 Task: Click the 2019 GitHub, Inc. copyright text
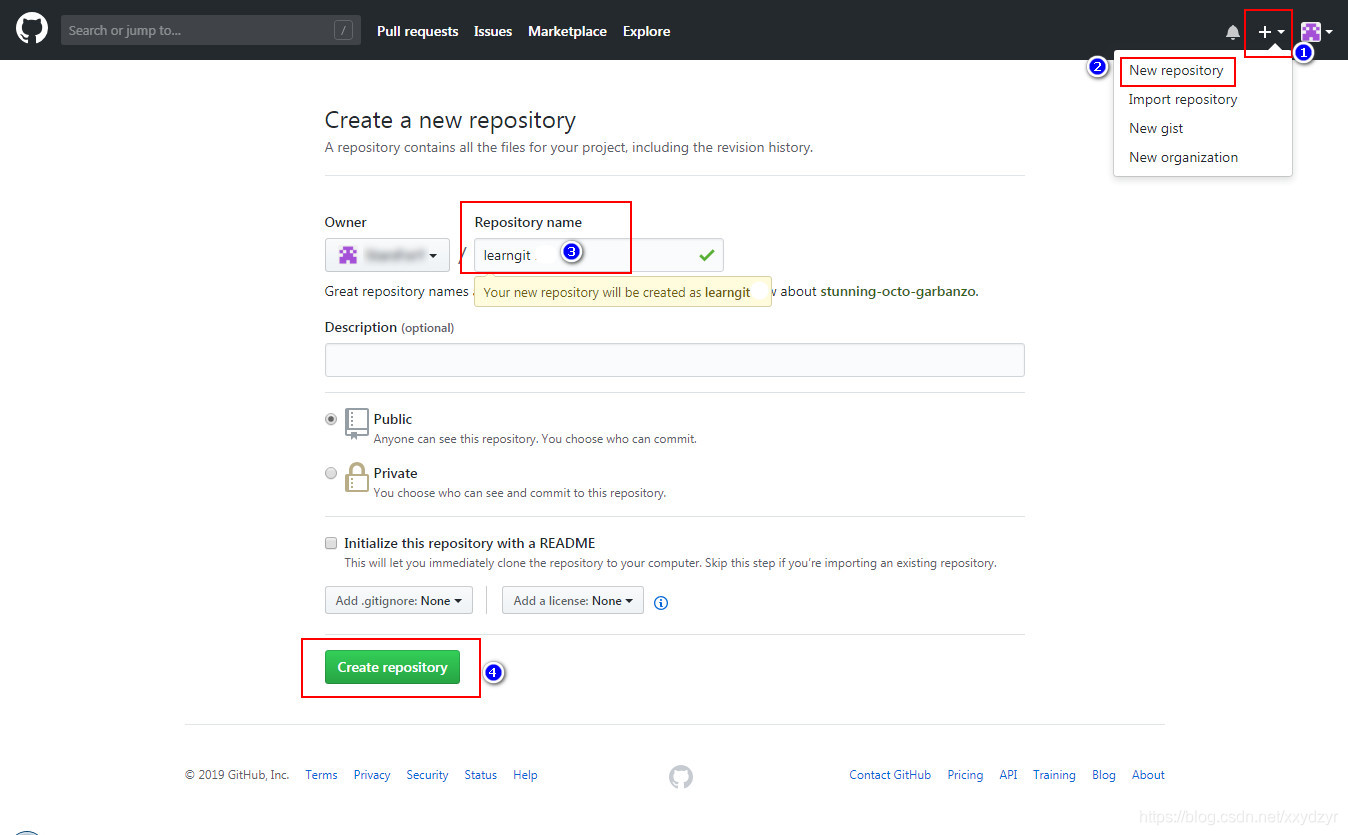coord(237,775)
